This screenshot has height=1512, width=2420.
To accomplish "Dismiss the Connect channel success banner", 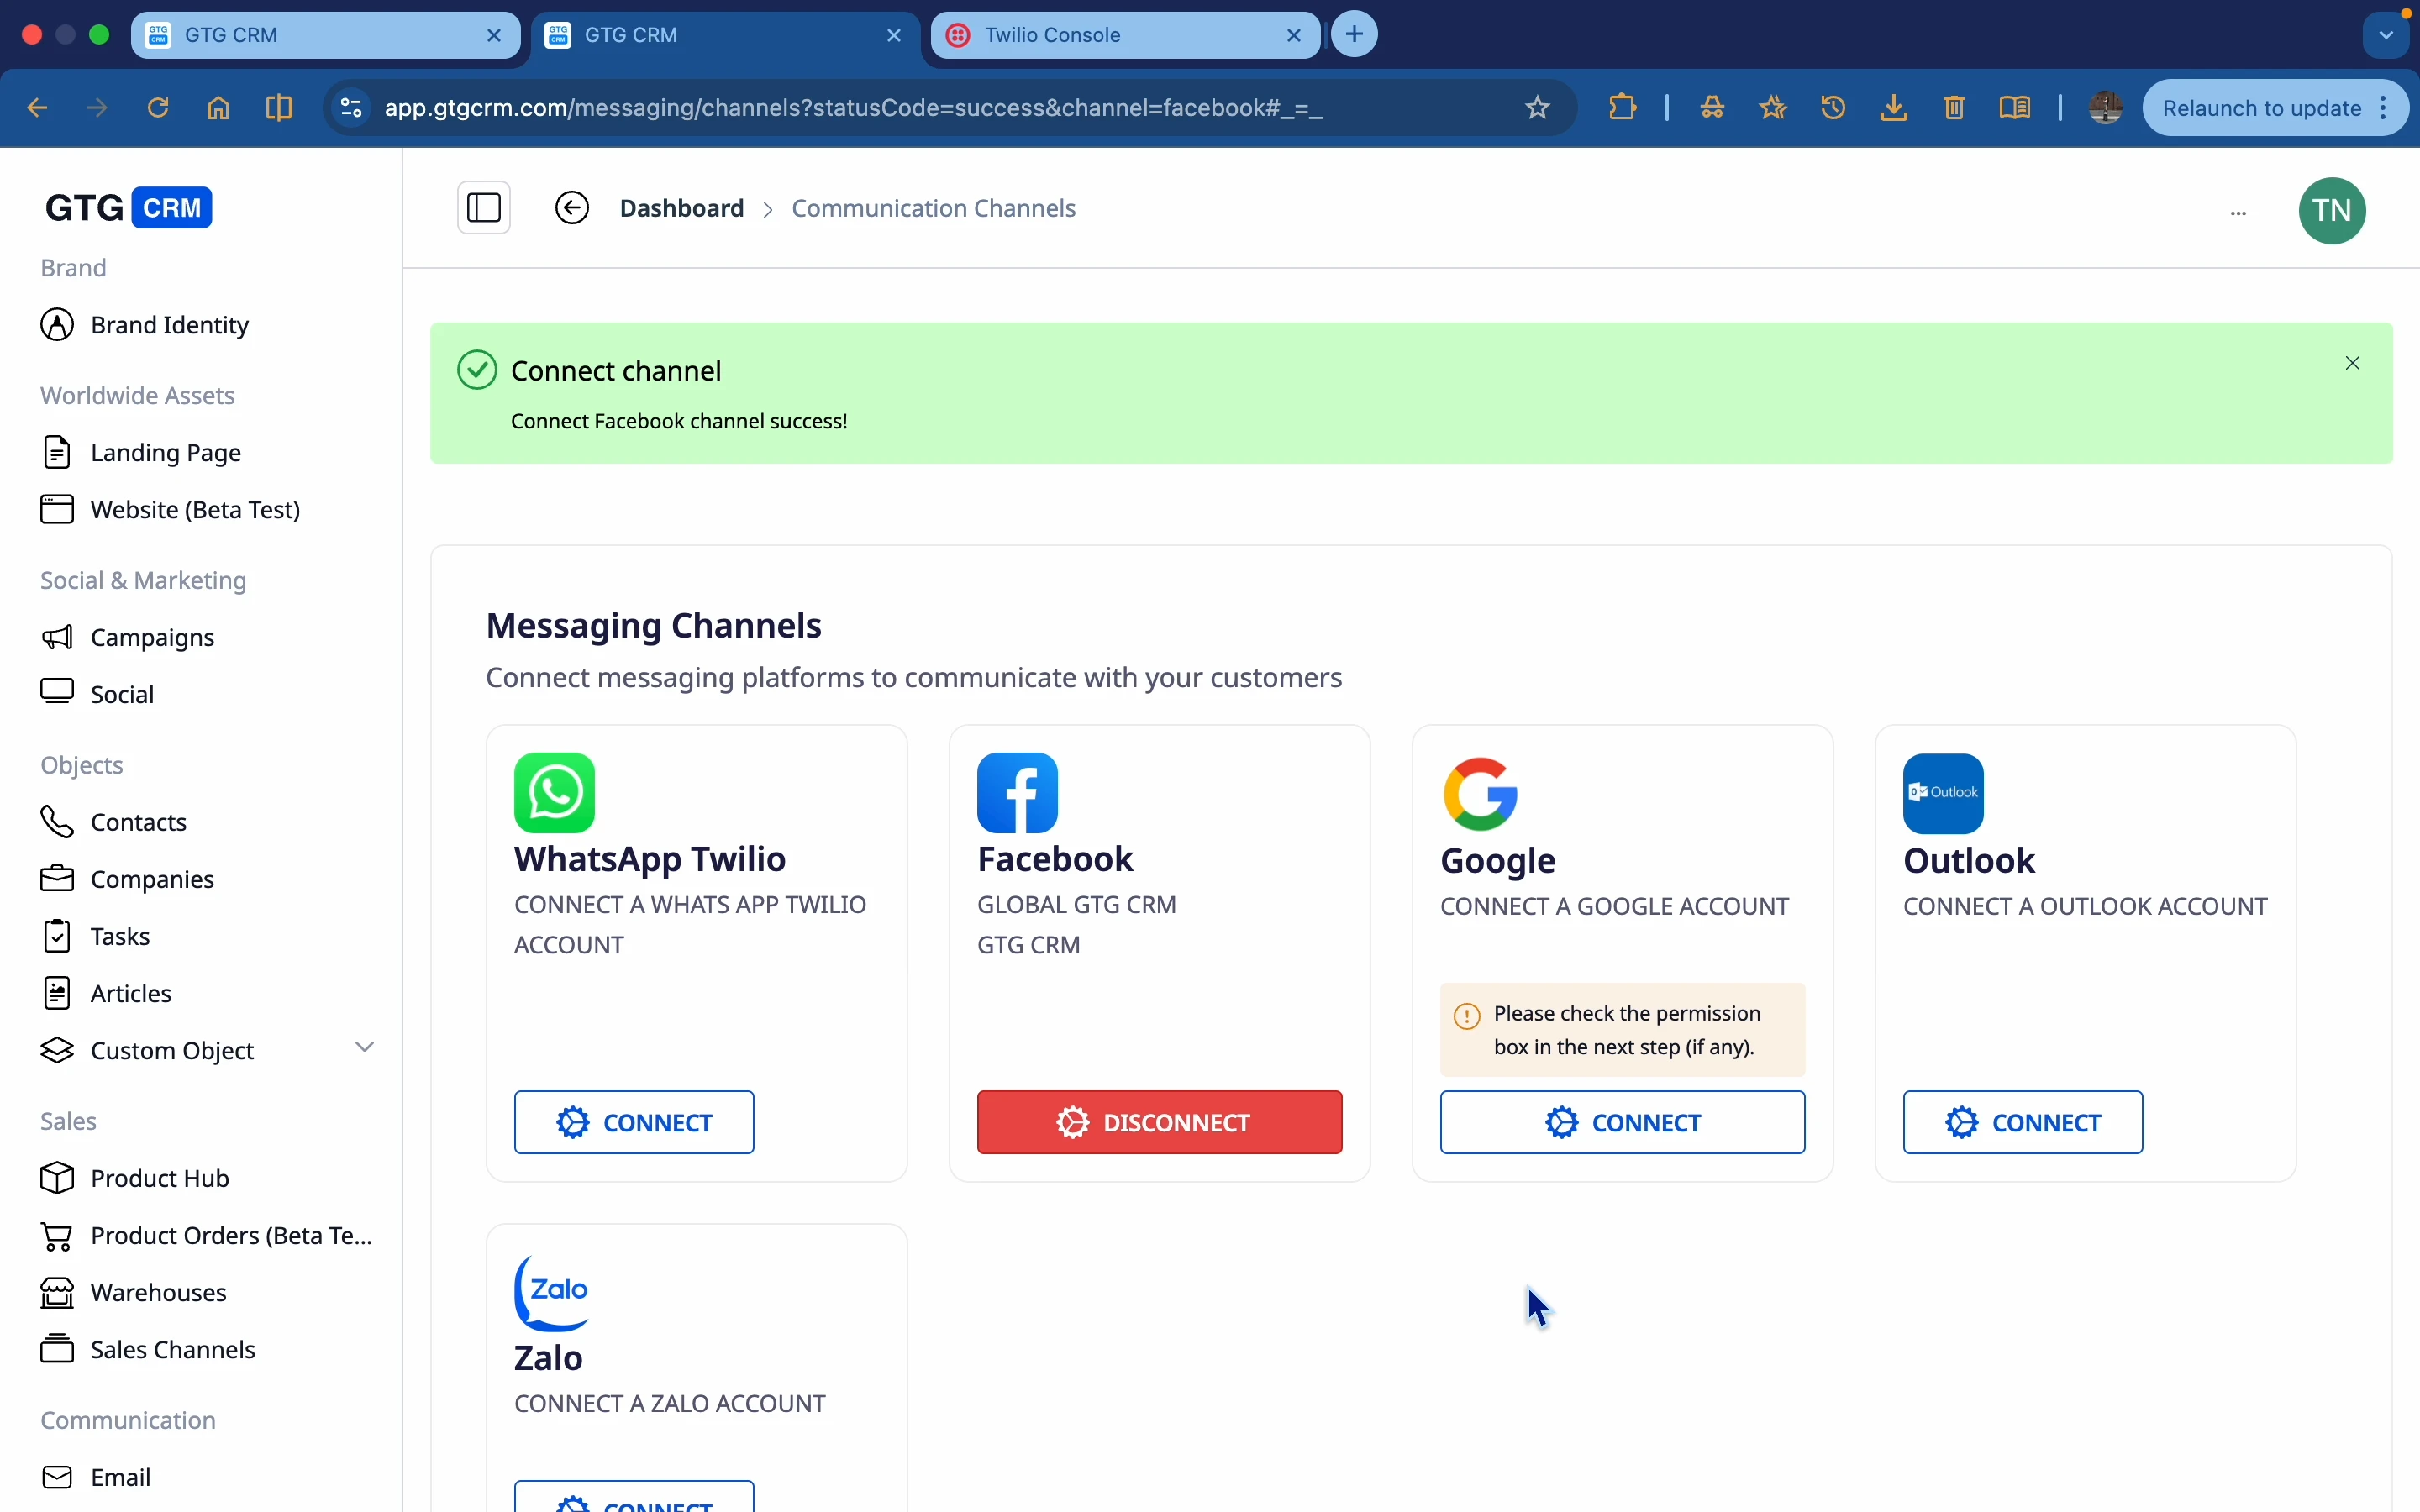I will pyautogui.click(x=2351, y=362).
